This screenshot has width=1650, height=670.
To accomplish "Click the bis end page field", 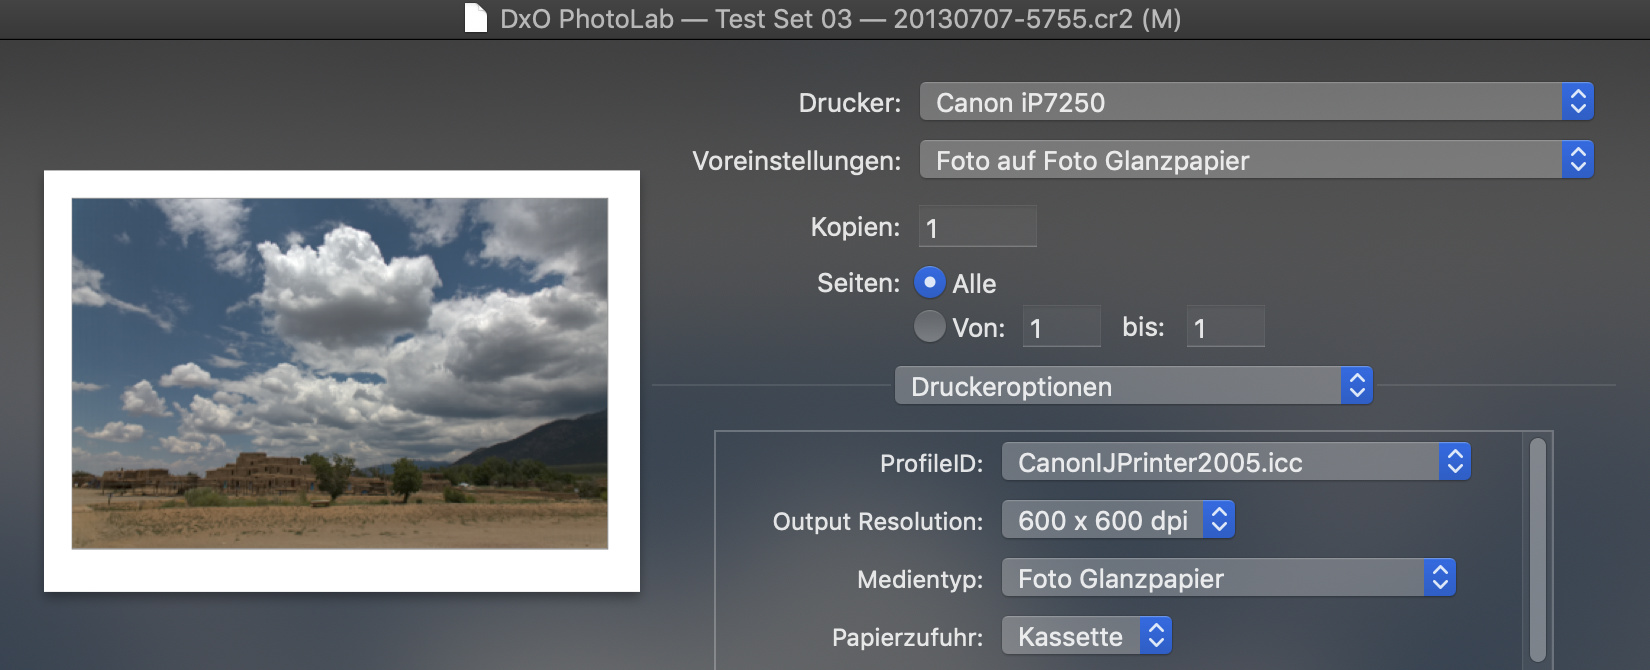I will (x=1225, y=327).
